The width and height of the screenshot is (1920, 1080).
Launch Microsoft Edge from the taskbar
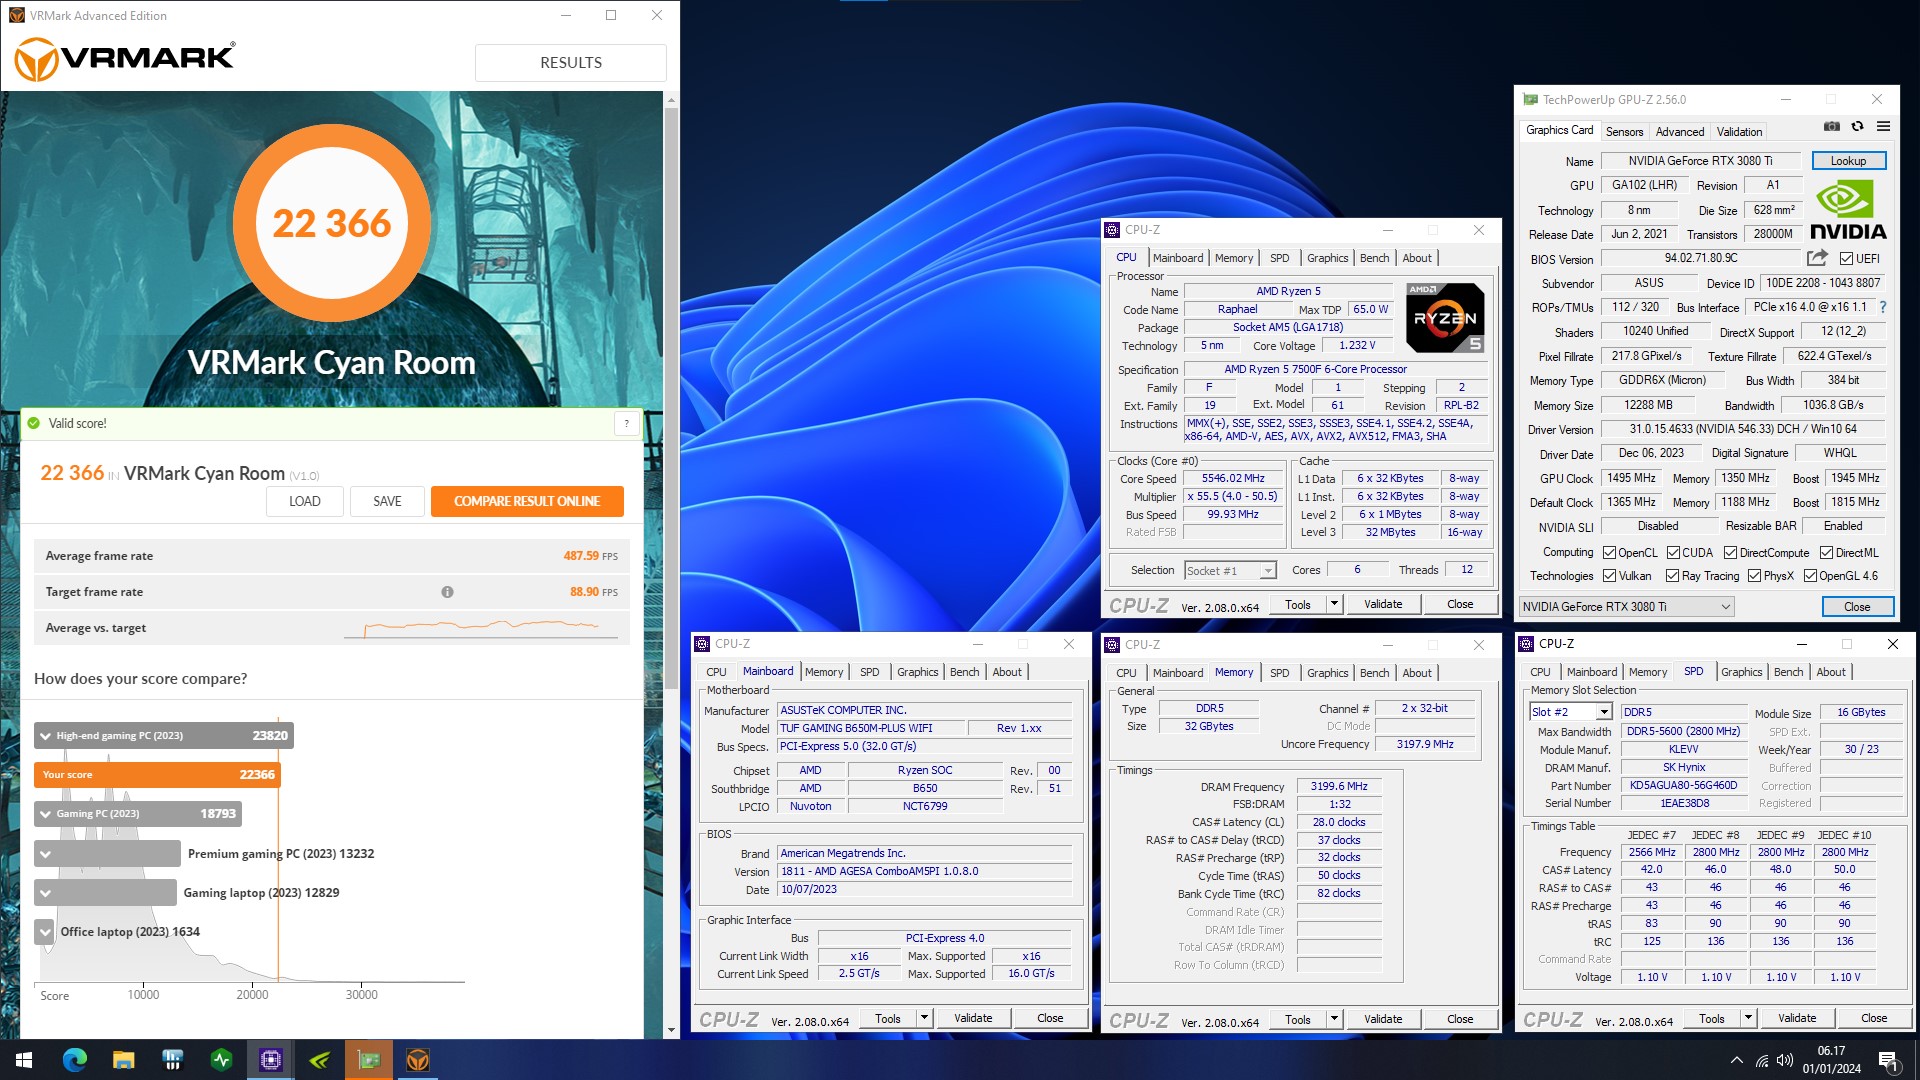pos(75,1060)
